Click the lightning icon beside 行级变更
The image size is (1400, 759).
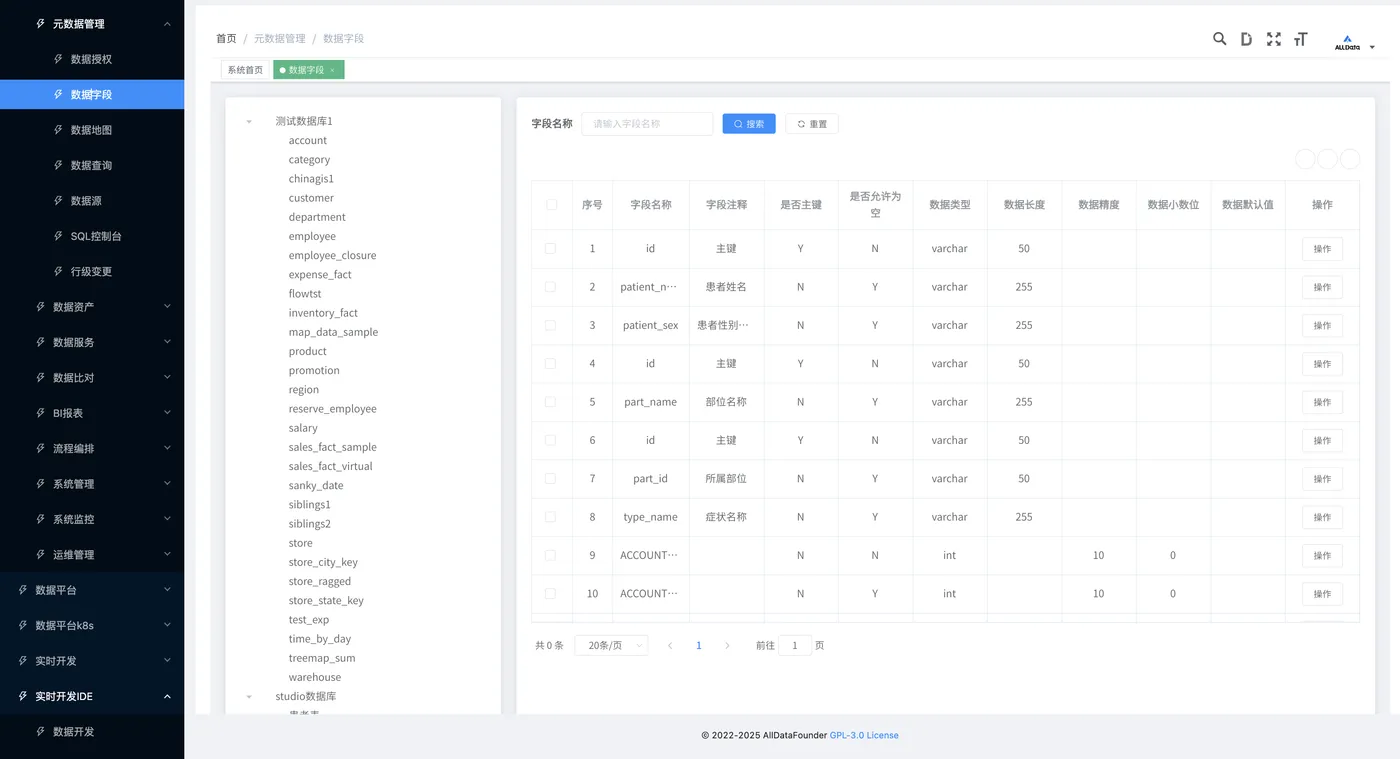(58, 271)
